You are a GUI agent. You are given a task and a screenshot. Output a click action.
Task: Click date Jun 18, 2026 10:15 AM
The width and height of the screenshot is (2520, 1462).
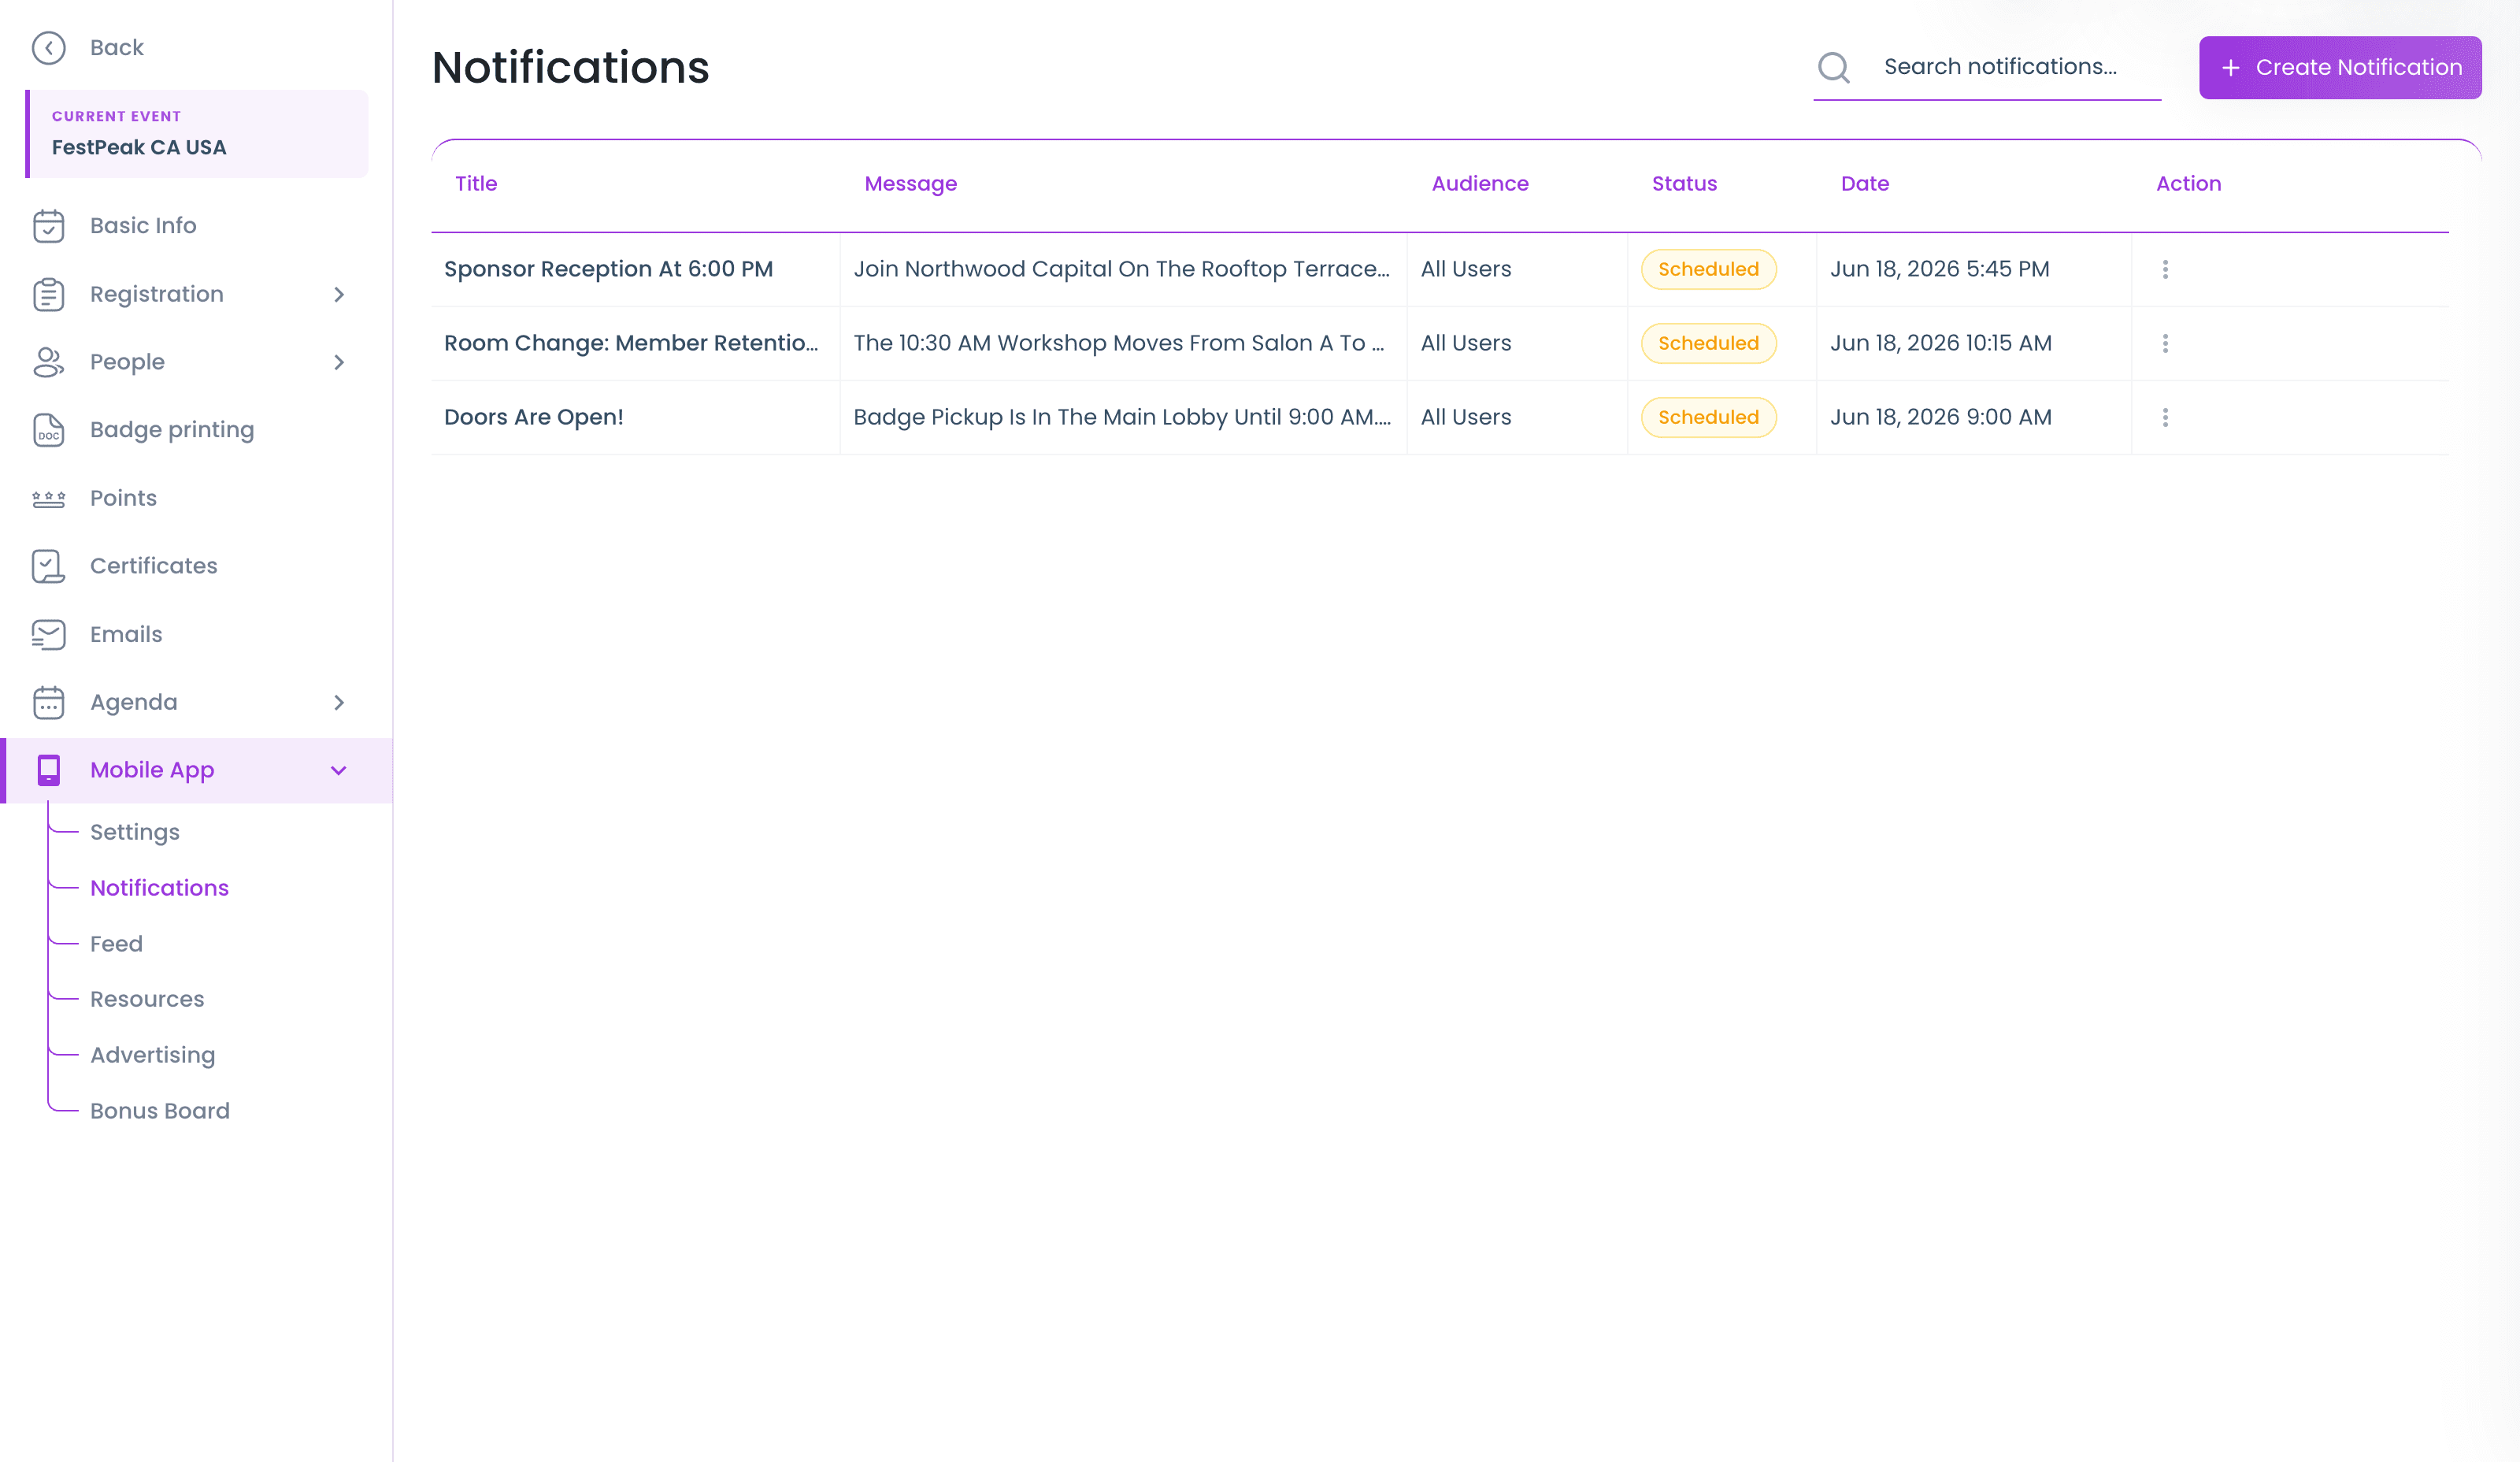pos(1940,343)
